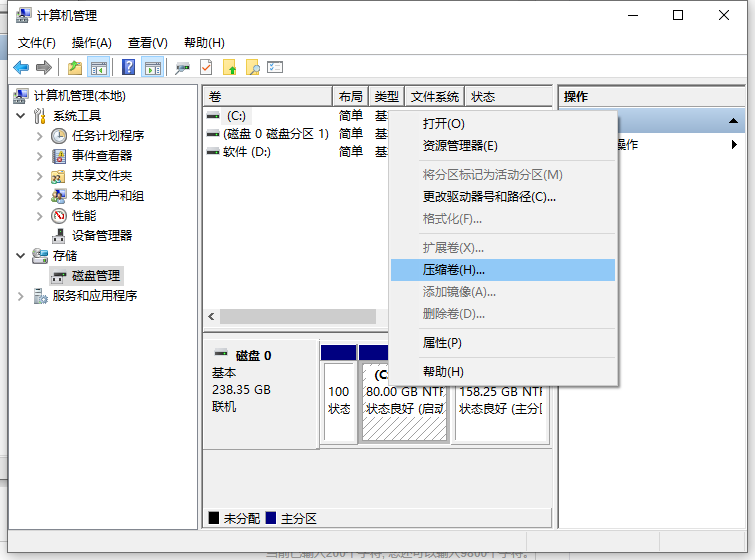Select 磁盘管理 in the tree
This screenshot has height=560, width=755.
(x=95, y=276)
